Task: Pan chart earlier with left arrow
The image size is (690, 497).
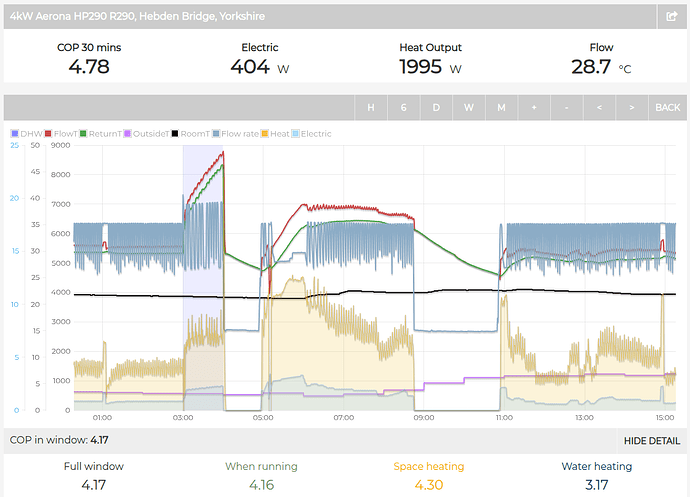Action: tap(599, 107)
